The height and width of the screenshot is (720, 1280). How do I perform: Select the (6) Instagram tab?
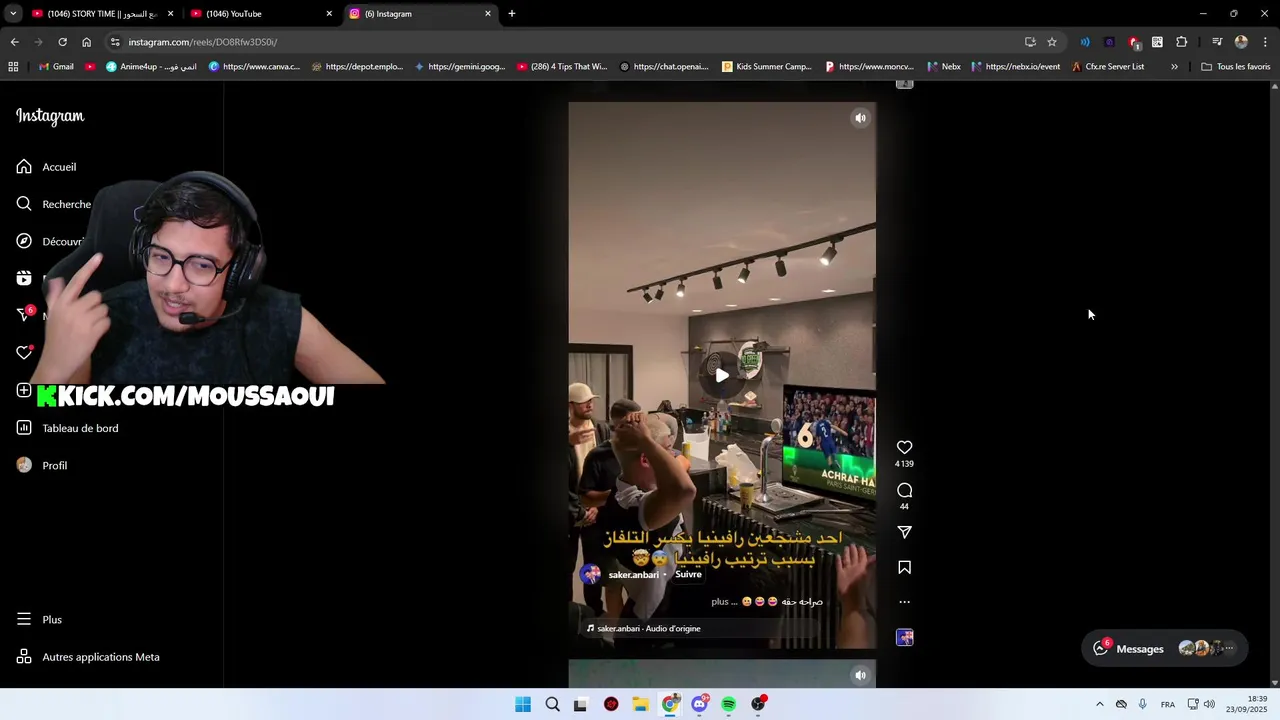[x=420, y=14]
